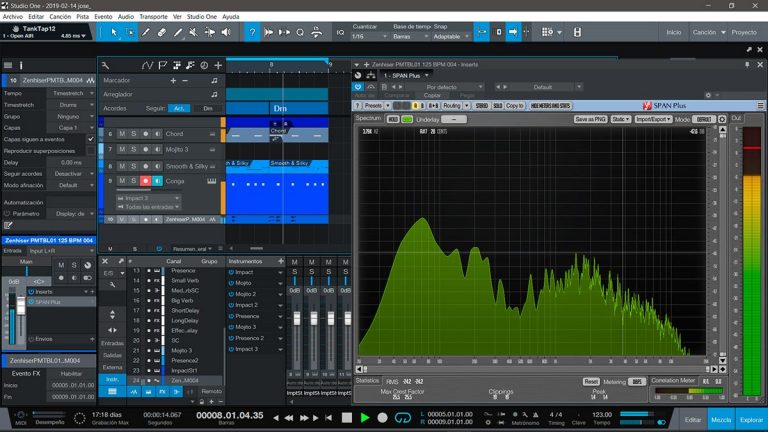This screenshot has height=432, width=768.
Task: Click Save as PNG in SPAN
Action: (591, 119)
